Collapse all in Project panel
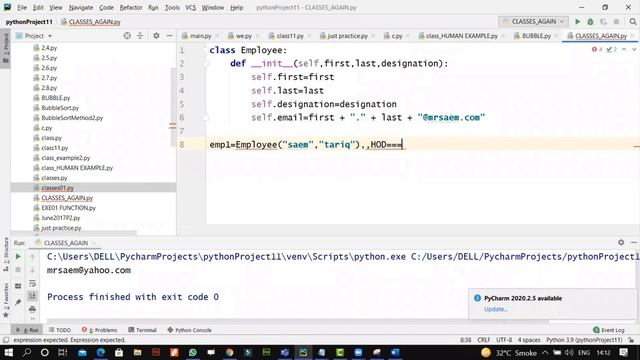 tap(140, 36)
